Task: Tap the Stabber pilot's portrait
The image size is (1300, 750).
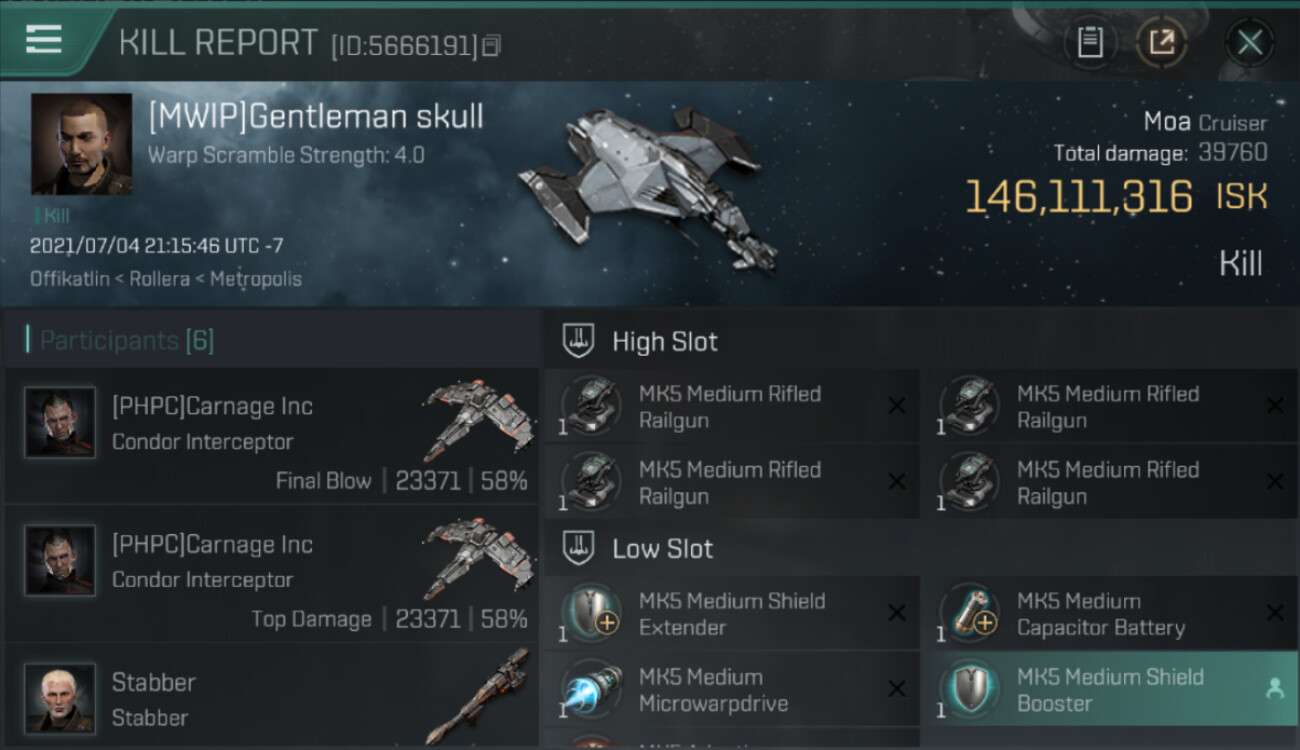Action: [60, 697]
